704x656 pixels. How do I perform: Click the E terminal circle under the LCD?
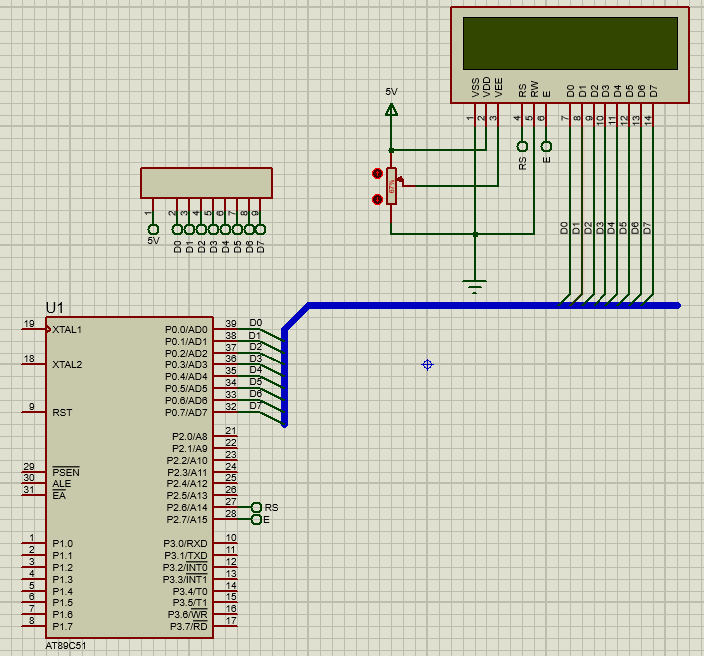click(546, 146)
